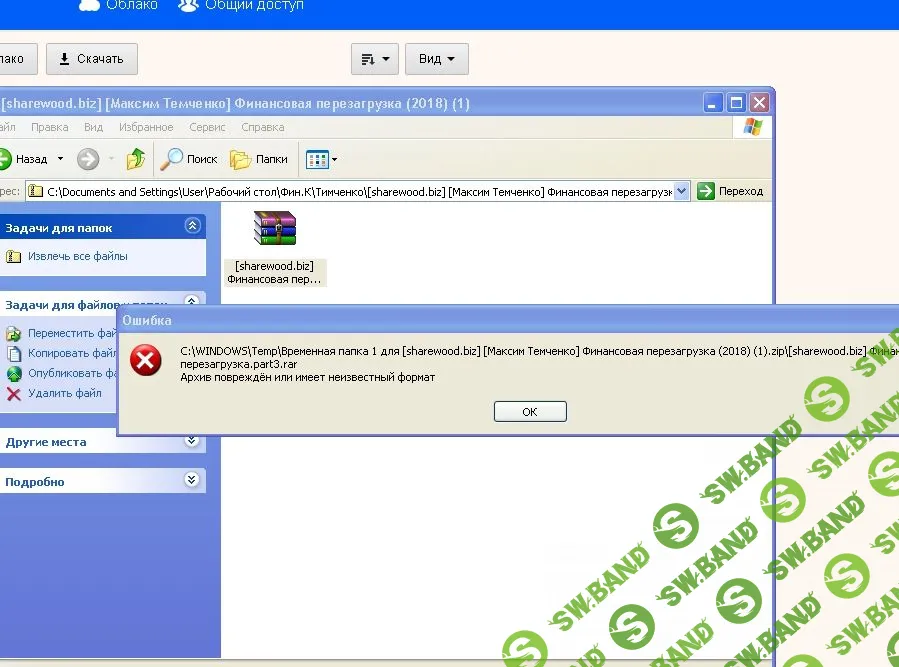The image size is (899, 667).
Task: Open the Вид dropdown in cloud toolbar
Action: 437,59
